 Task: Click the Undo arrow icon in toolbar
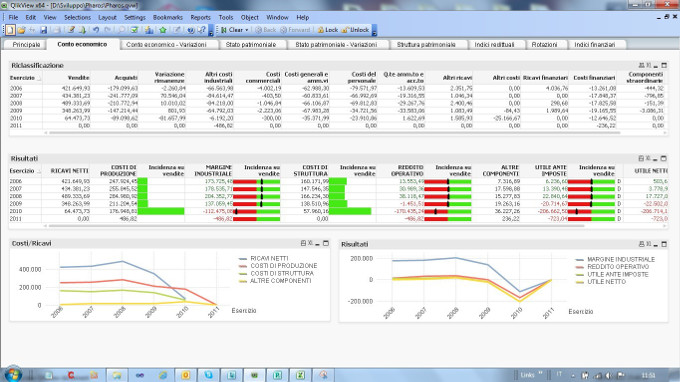pyautogui.click(x=96, y=30)
